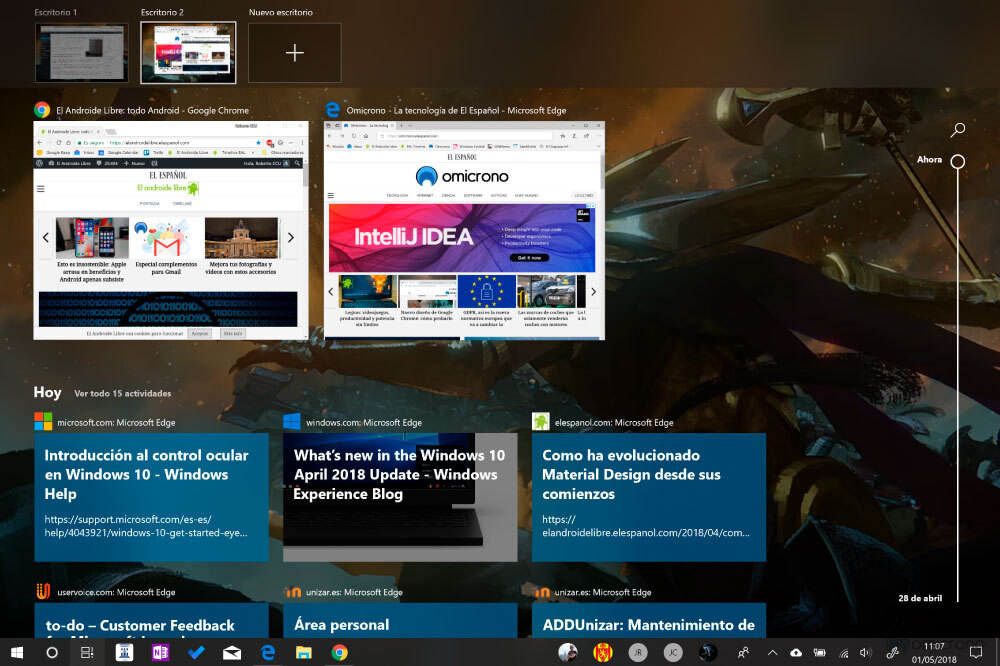Click next arrow in Edge window carousel
Screen dimensions: 1000x666
click(594, 292)
